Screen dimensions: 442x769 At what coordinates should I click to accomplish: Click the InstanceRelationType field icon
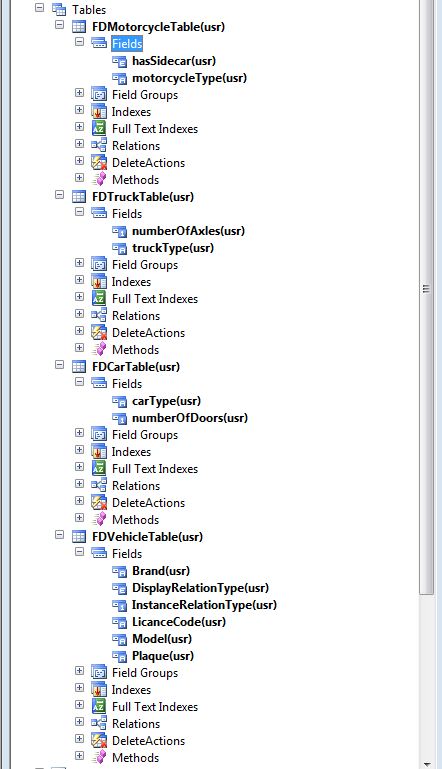(x=119, y=605)
